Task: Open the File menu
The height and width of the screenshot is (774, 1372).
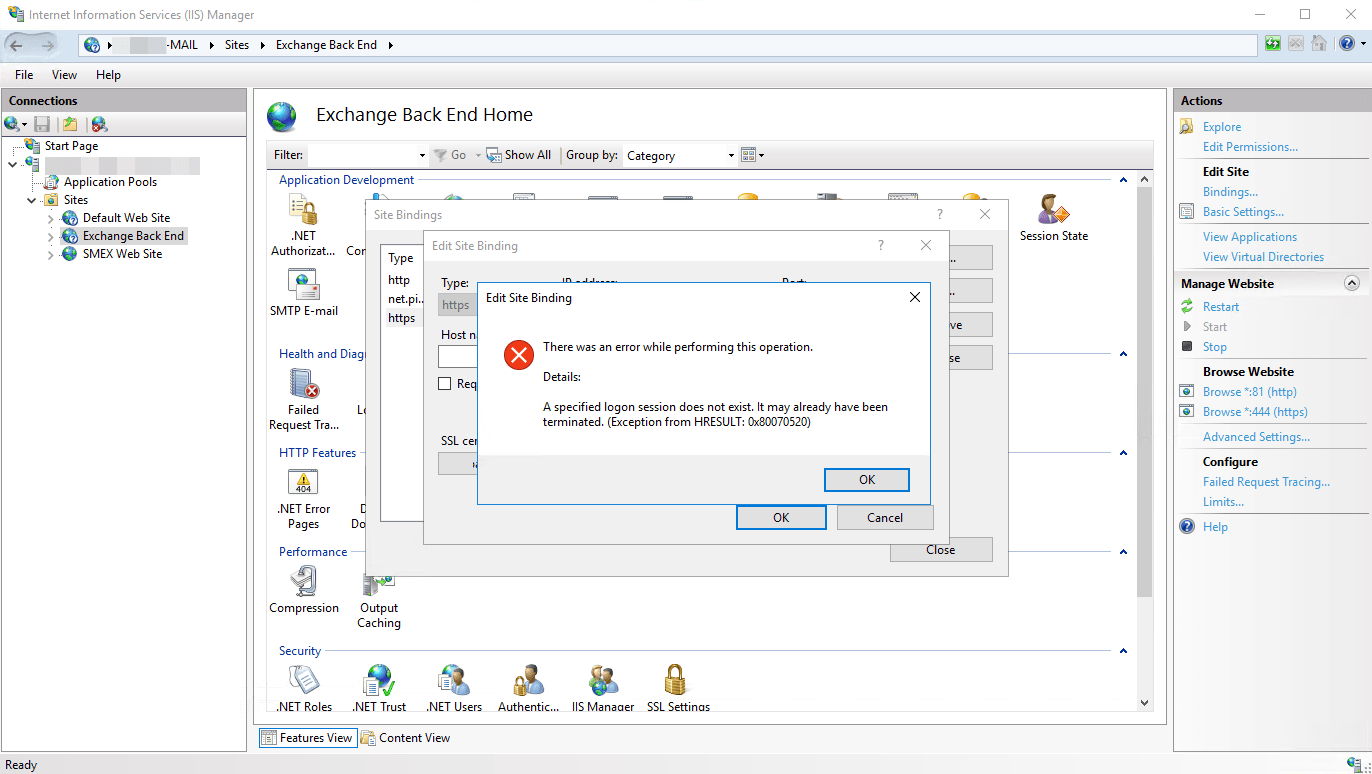Action: 24,75
